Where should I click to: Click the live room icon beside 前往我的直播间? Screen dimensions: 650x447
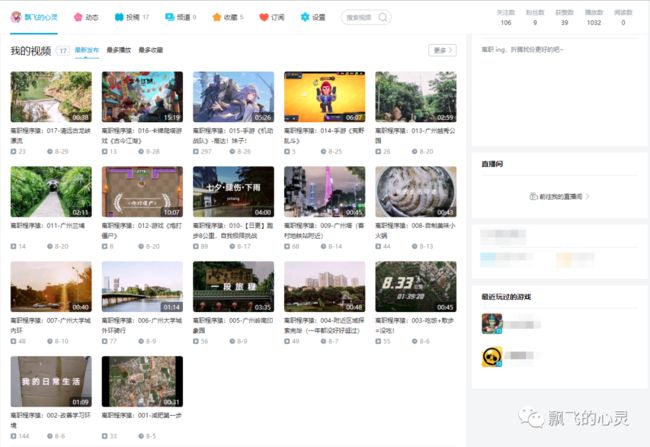pos(533,196)
